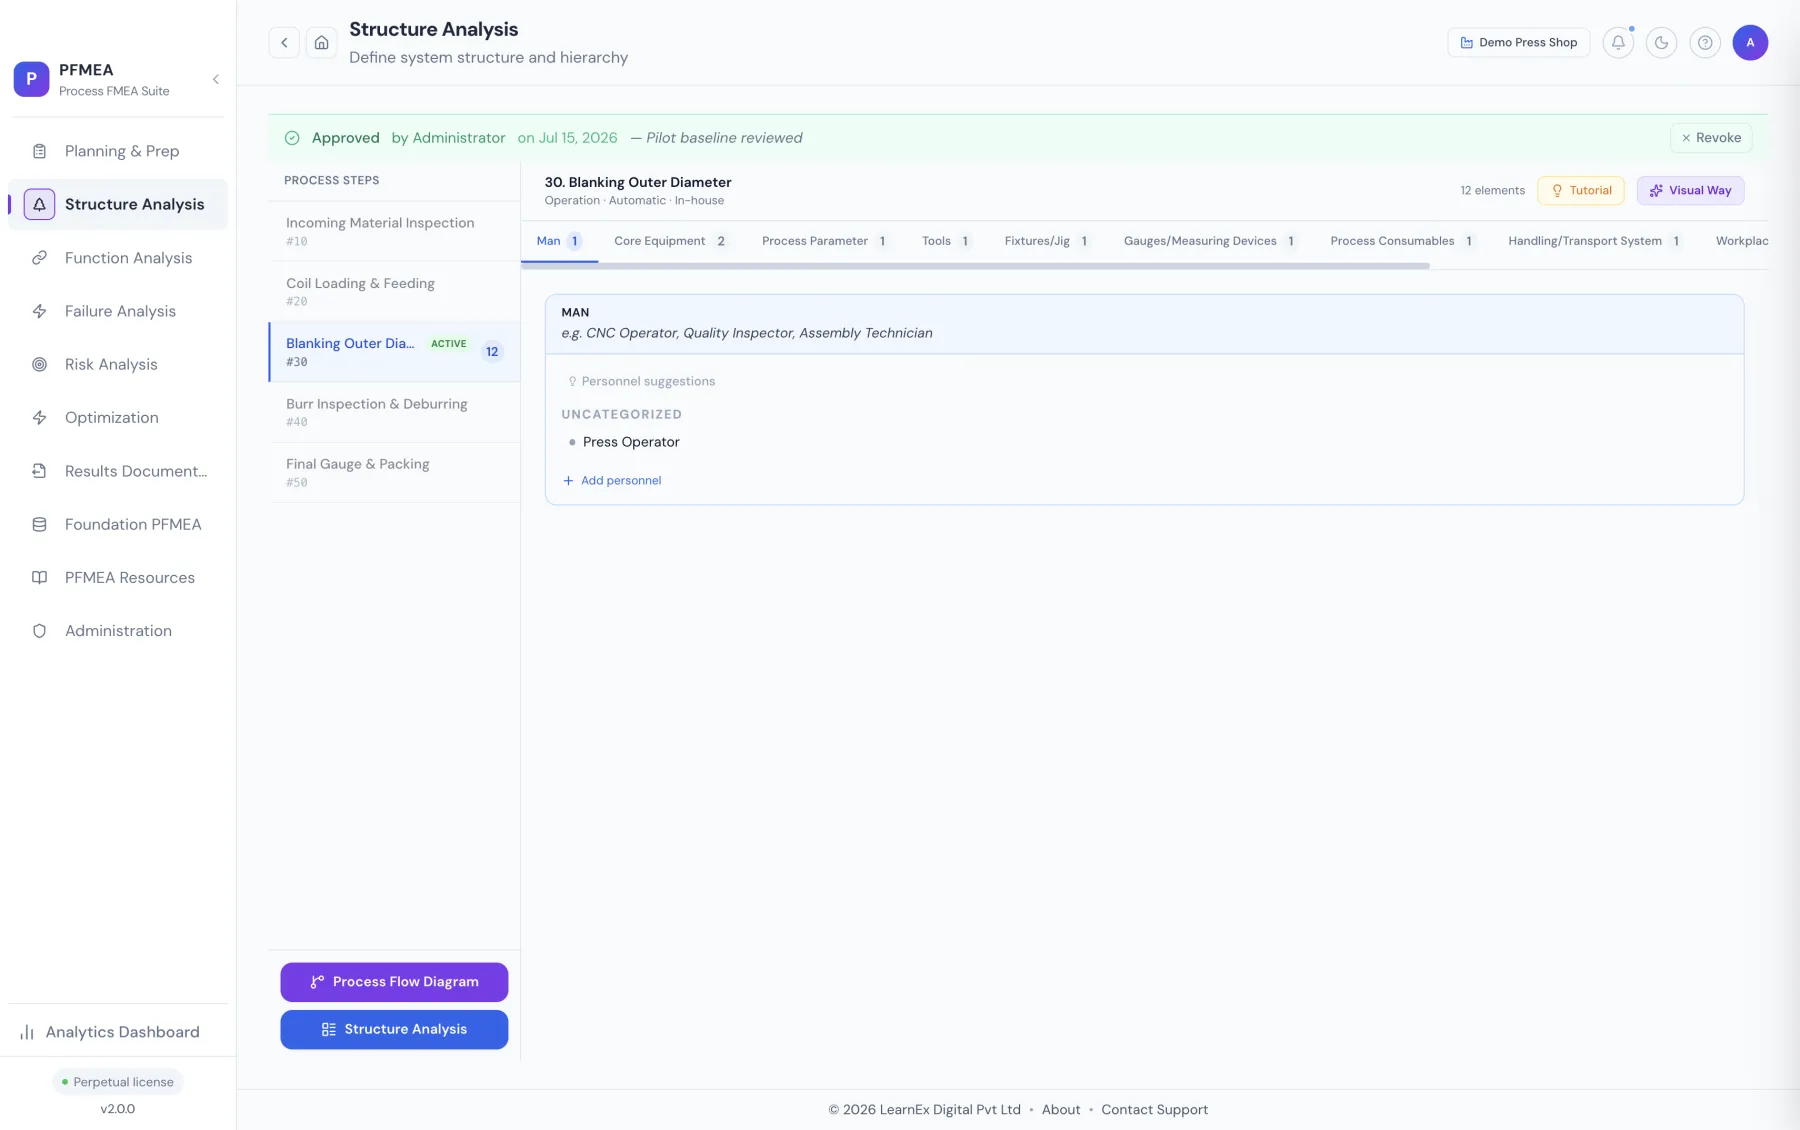Open Gauges/Measuring Devices tab
The height and width of the screenshot is (1130, 1800).
[x=1210, y=241]
